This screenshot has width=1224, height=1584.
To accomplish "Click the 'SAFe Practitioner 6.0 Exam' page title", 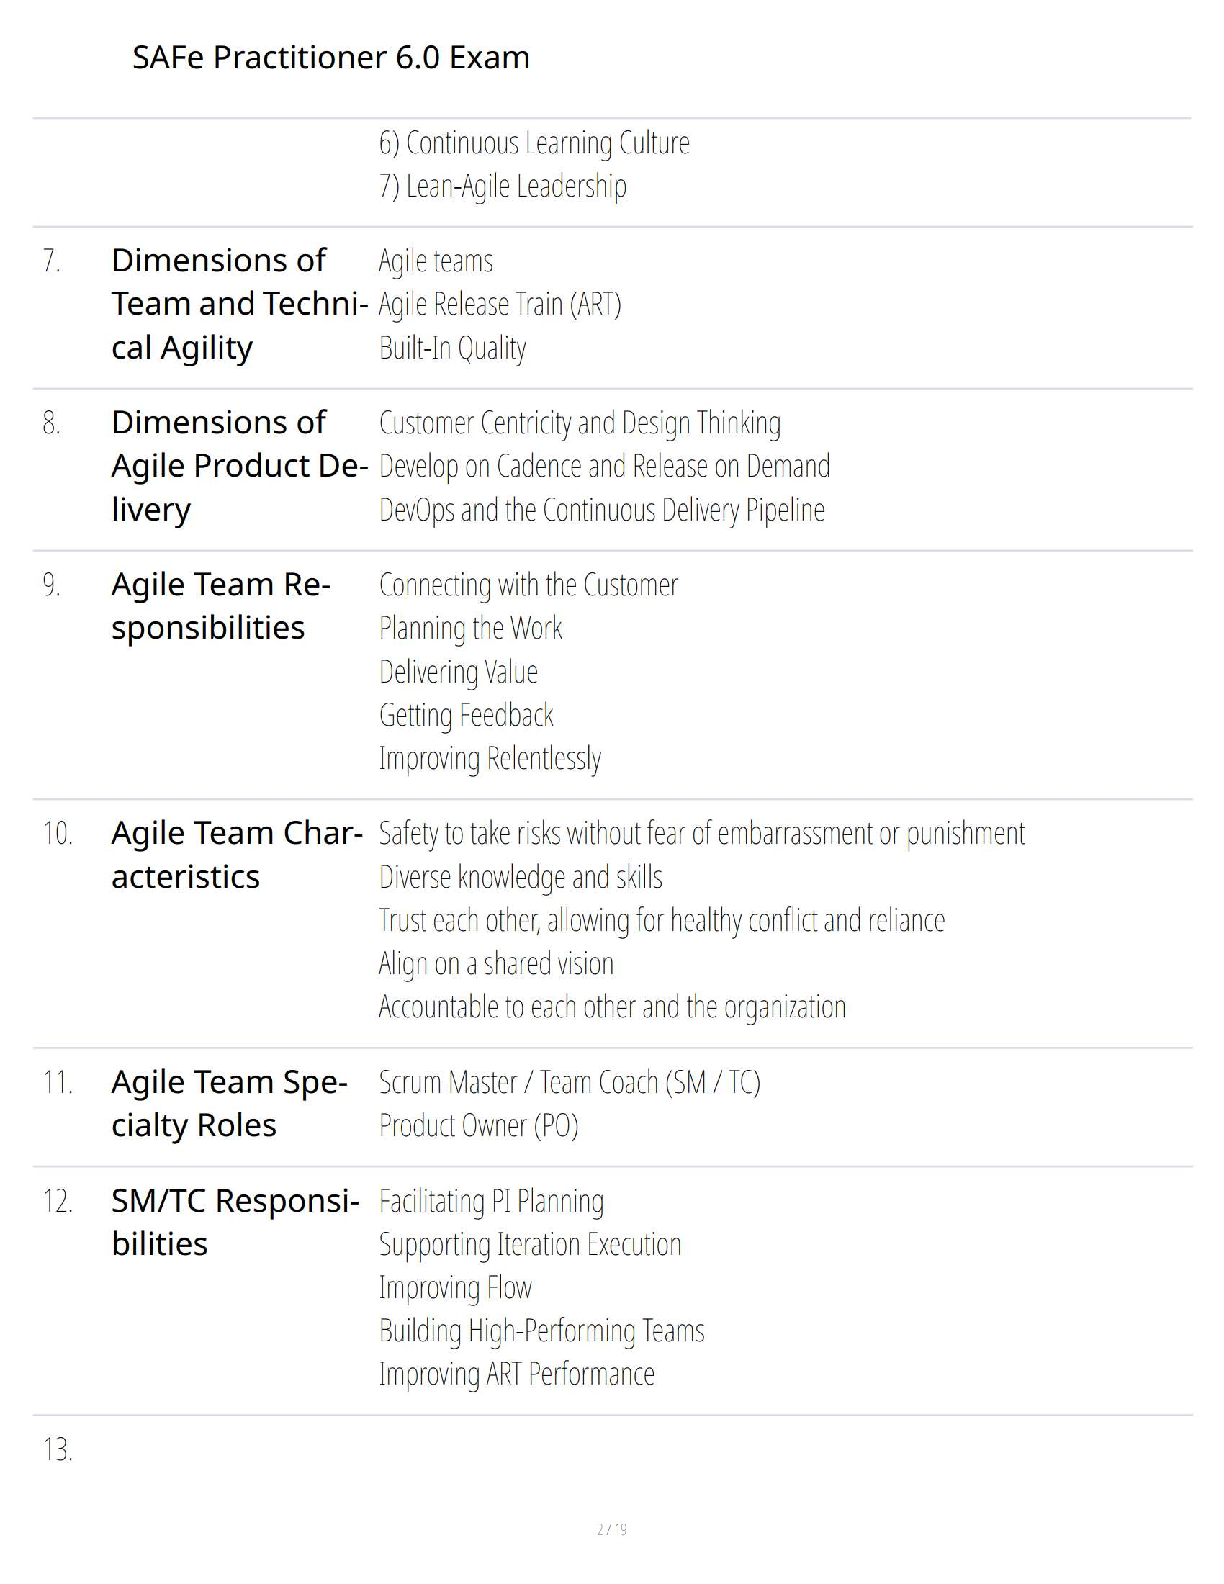I will point(331,58).
